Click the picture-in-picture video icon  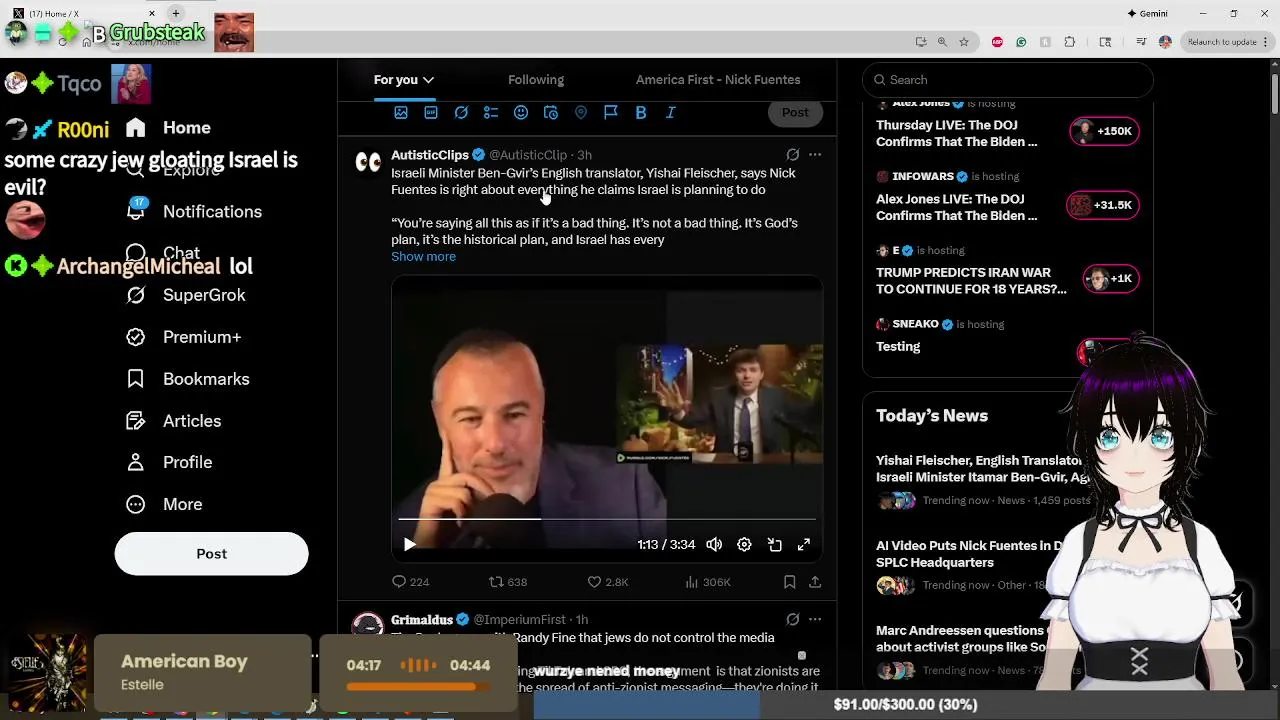coord(774,544)
